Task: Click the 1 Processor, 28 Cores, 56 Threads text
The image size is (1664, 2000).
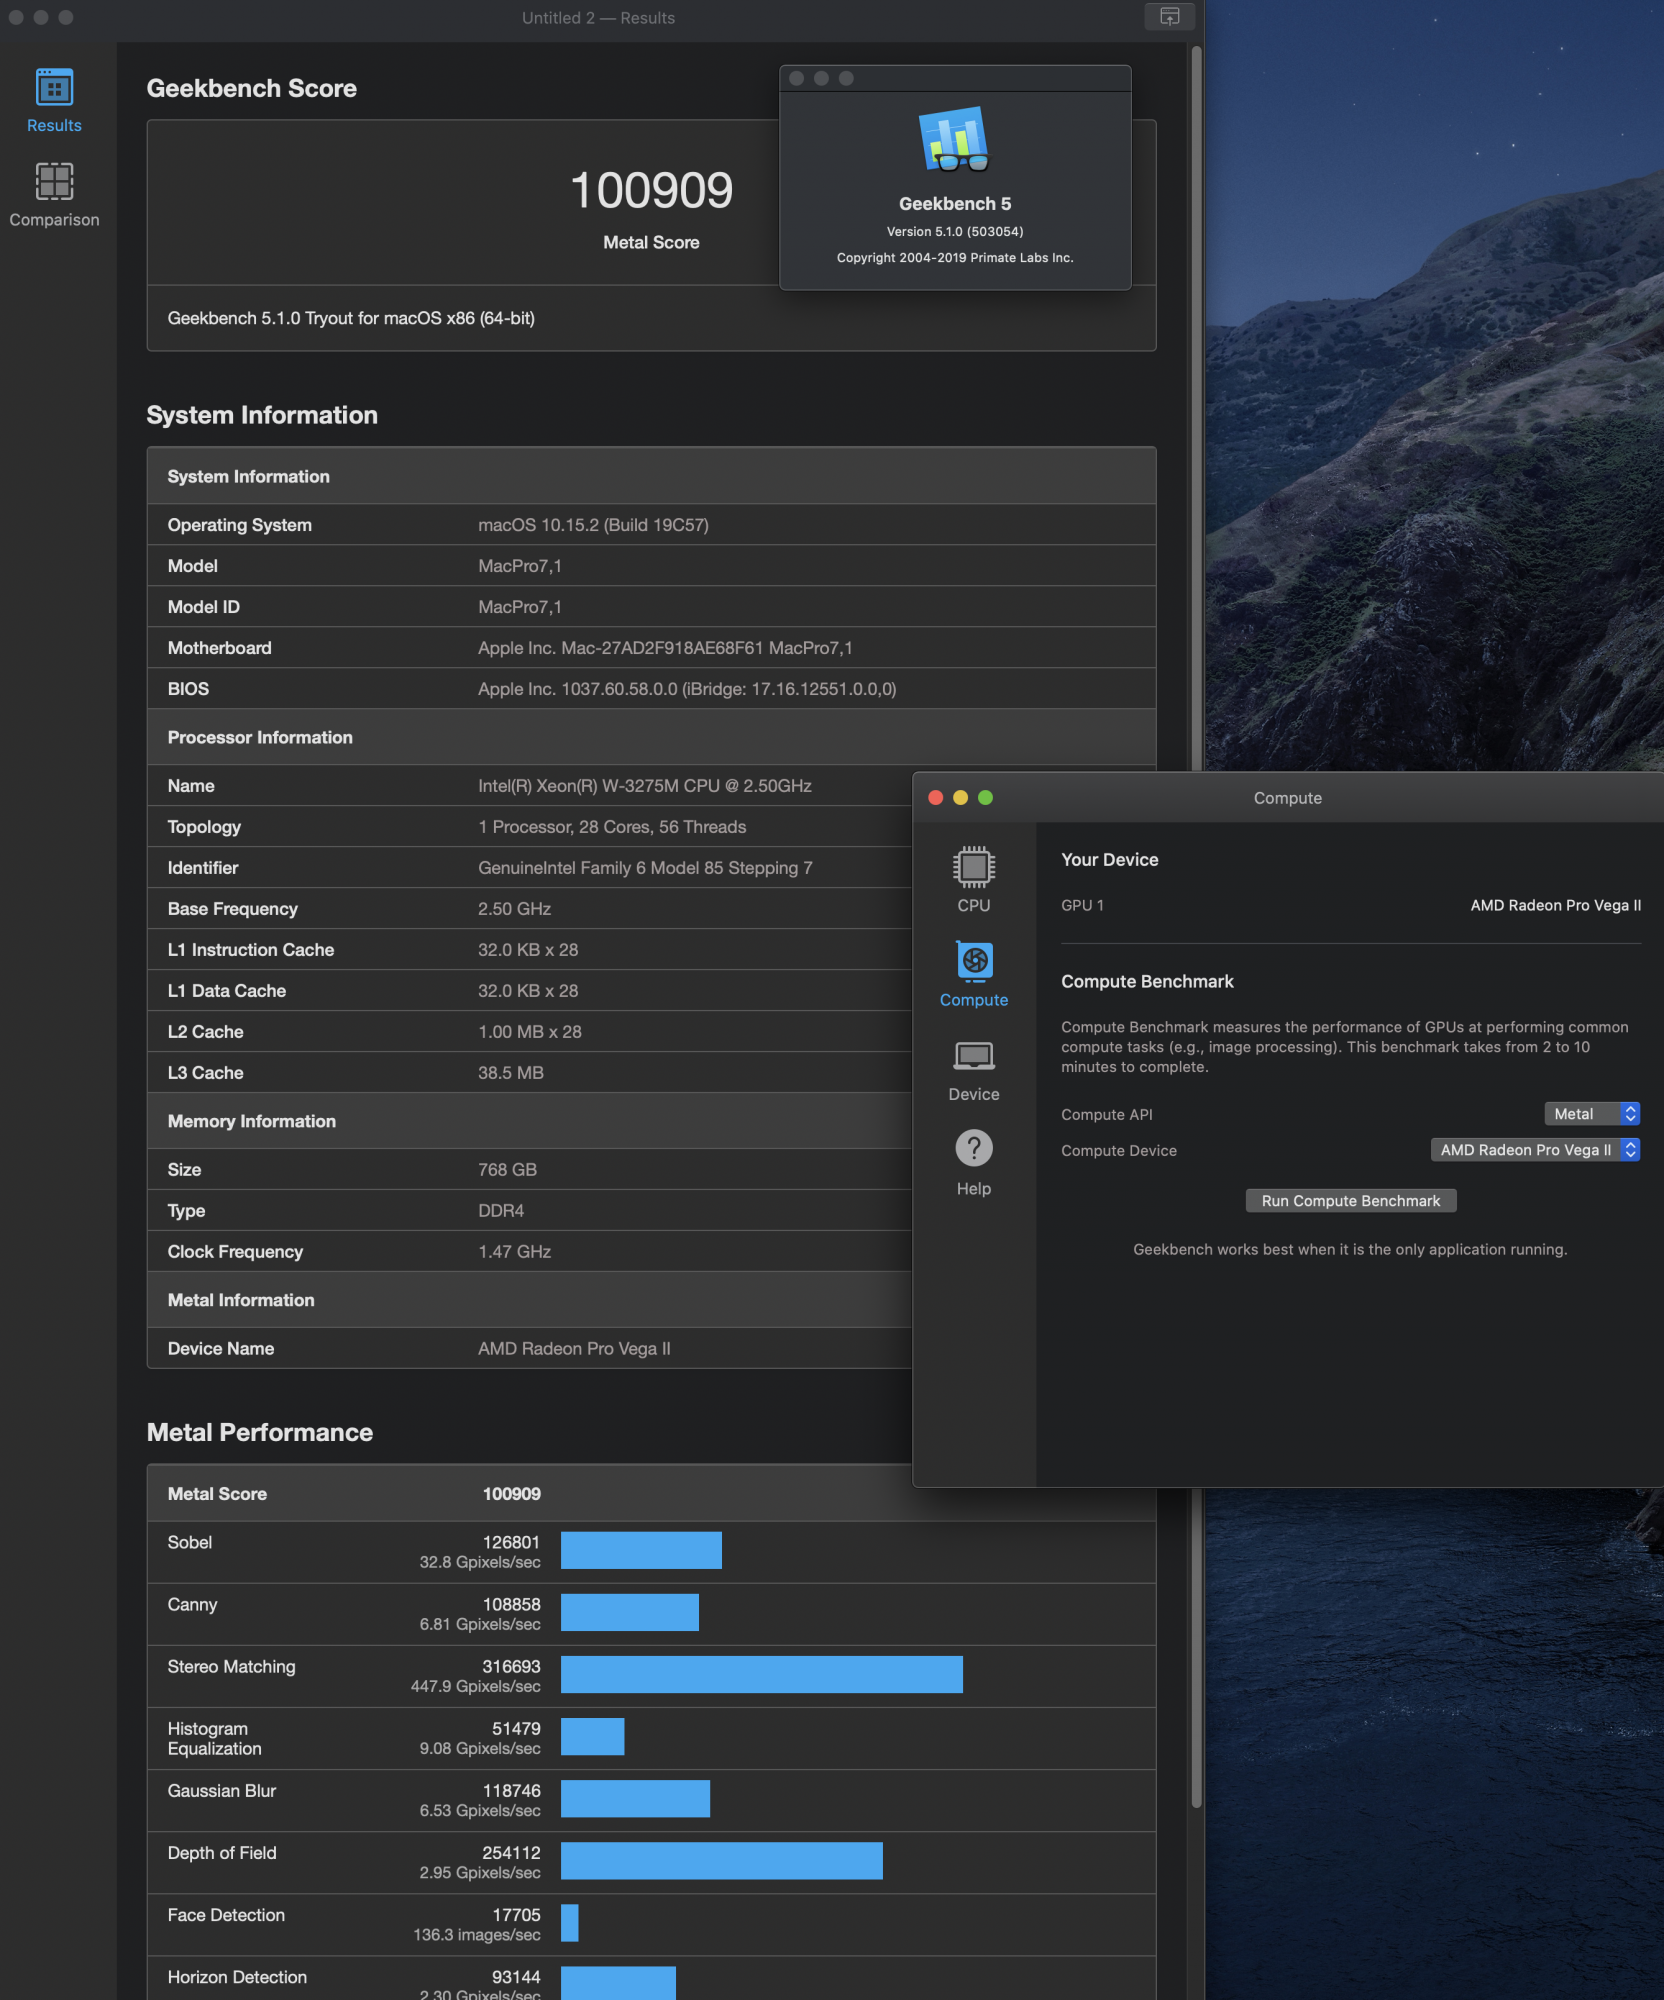Action: [x=612, y=827]
